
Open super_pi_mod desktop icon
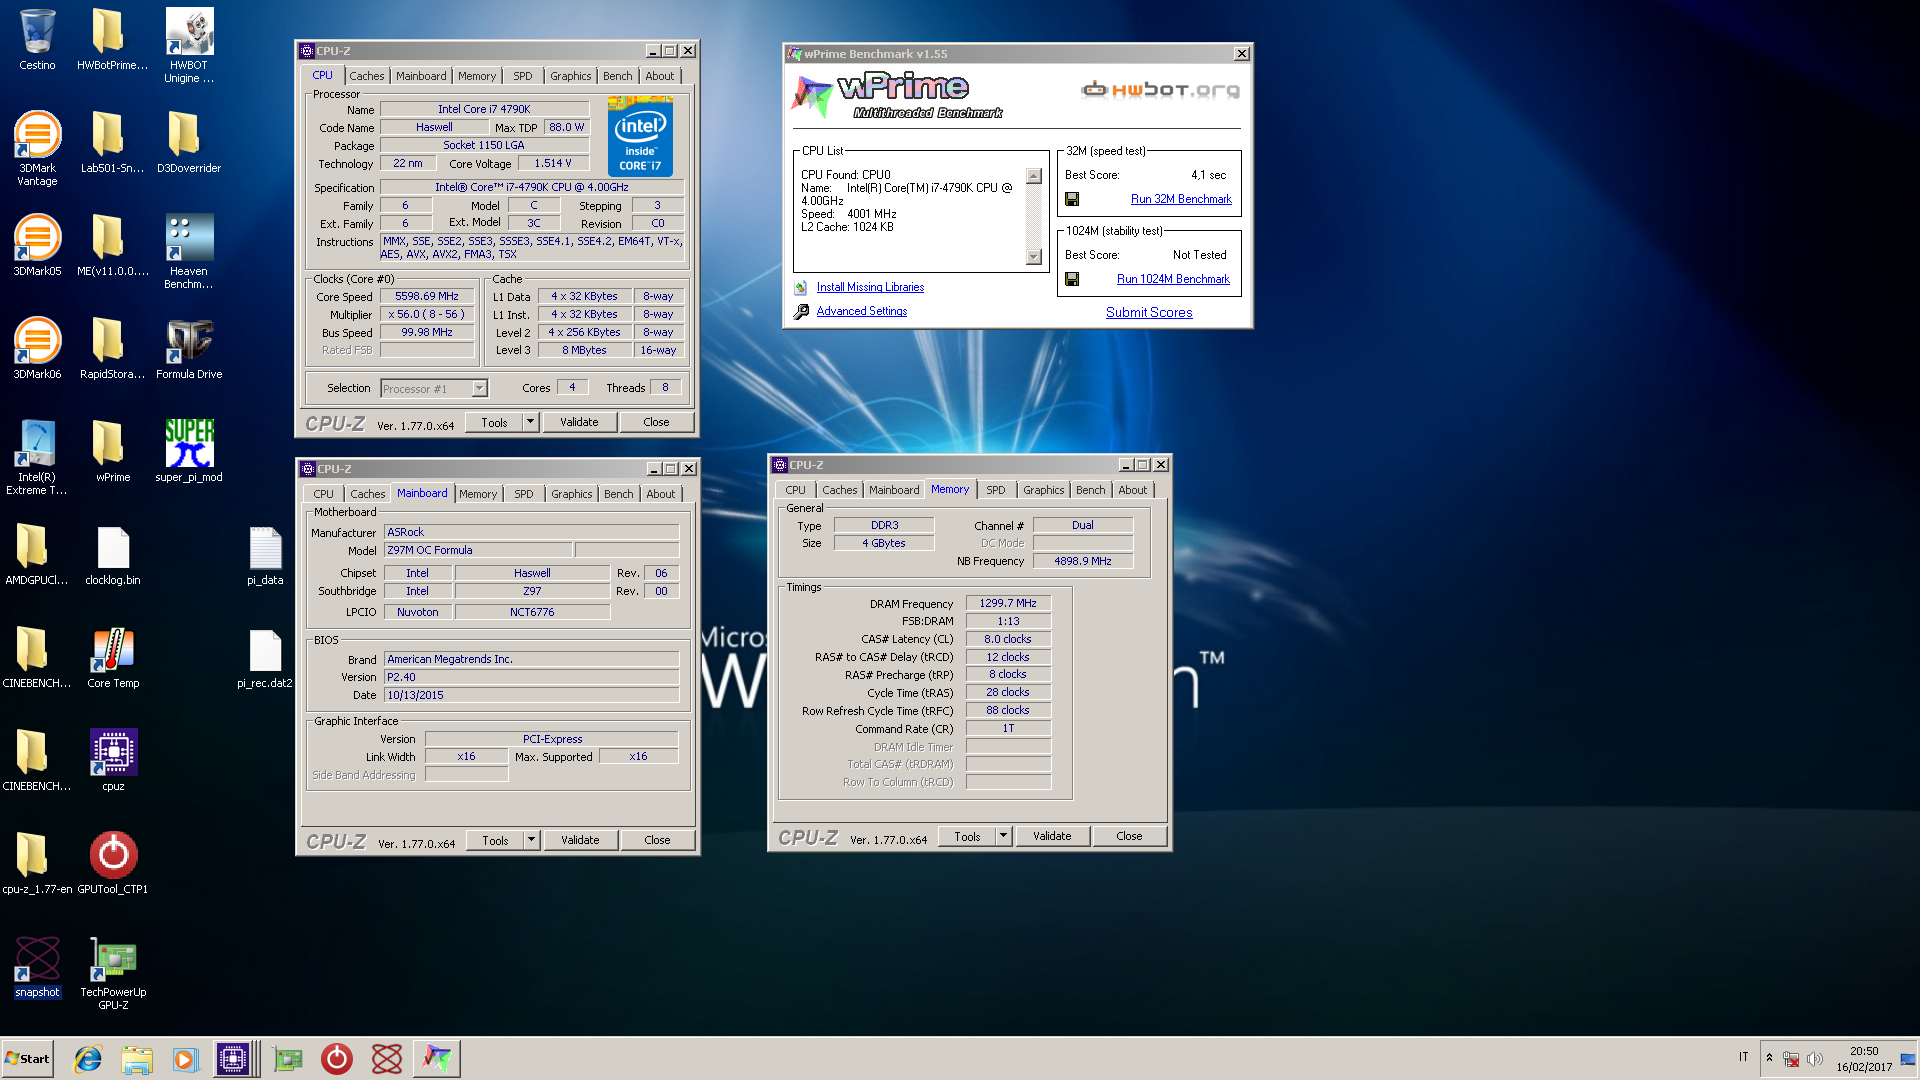189,451
